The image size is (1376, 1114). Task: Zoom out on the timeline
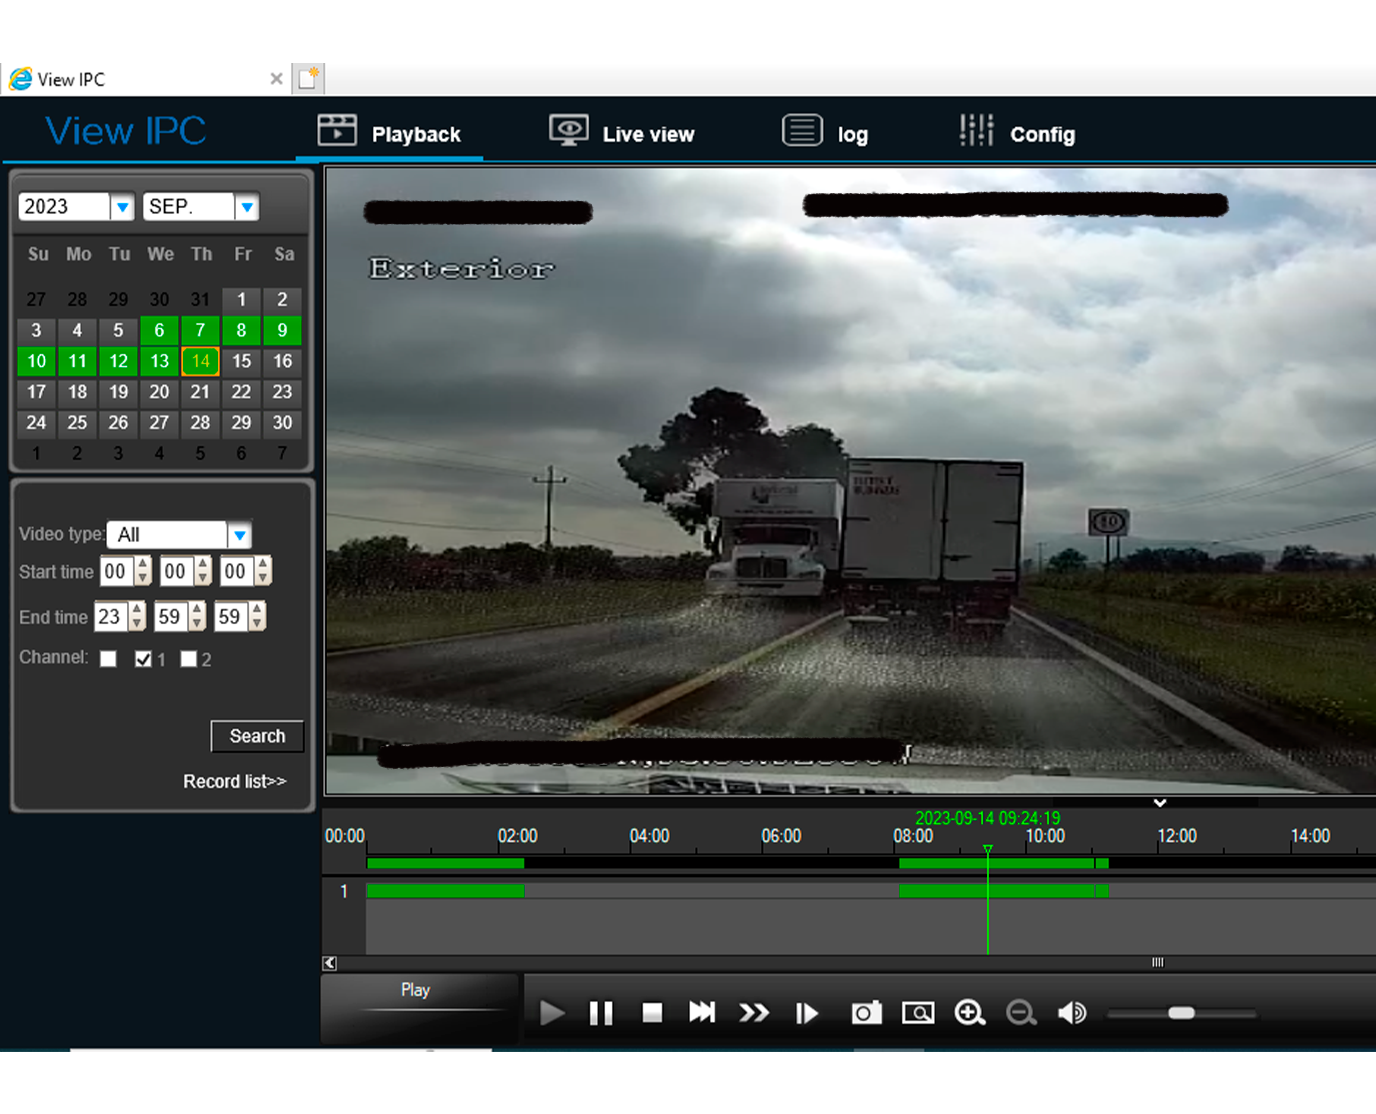(x=1021, y=1013)
